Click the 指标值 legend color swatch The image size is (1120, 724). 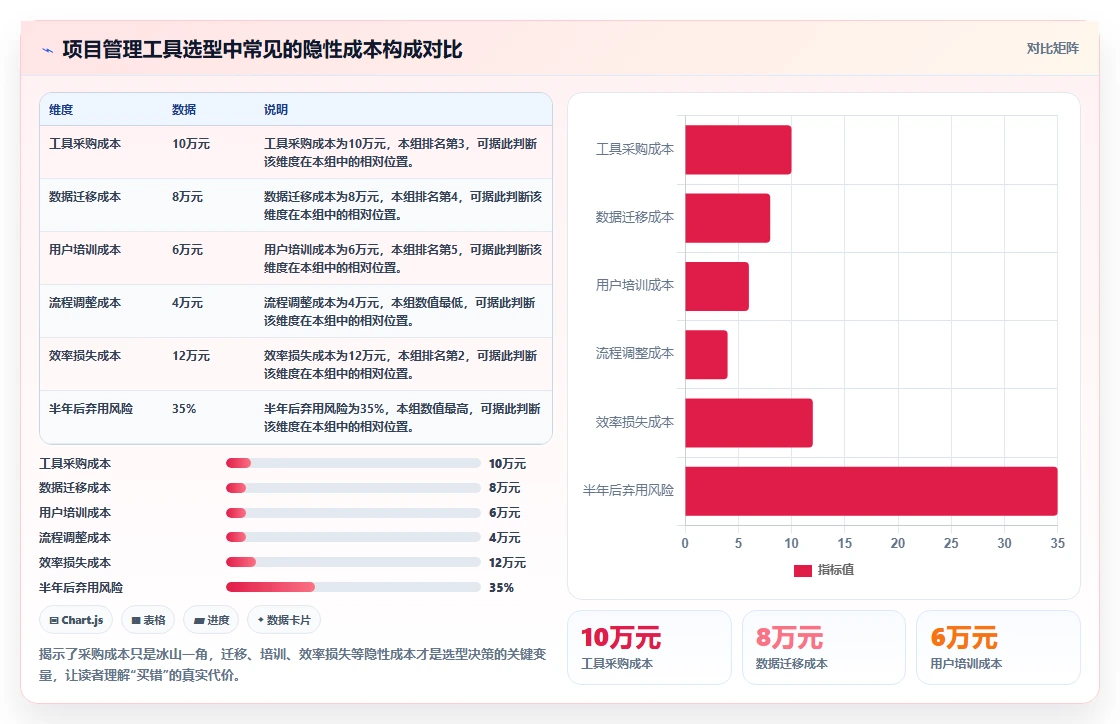803,570
